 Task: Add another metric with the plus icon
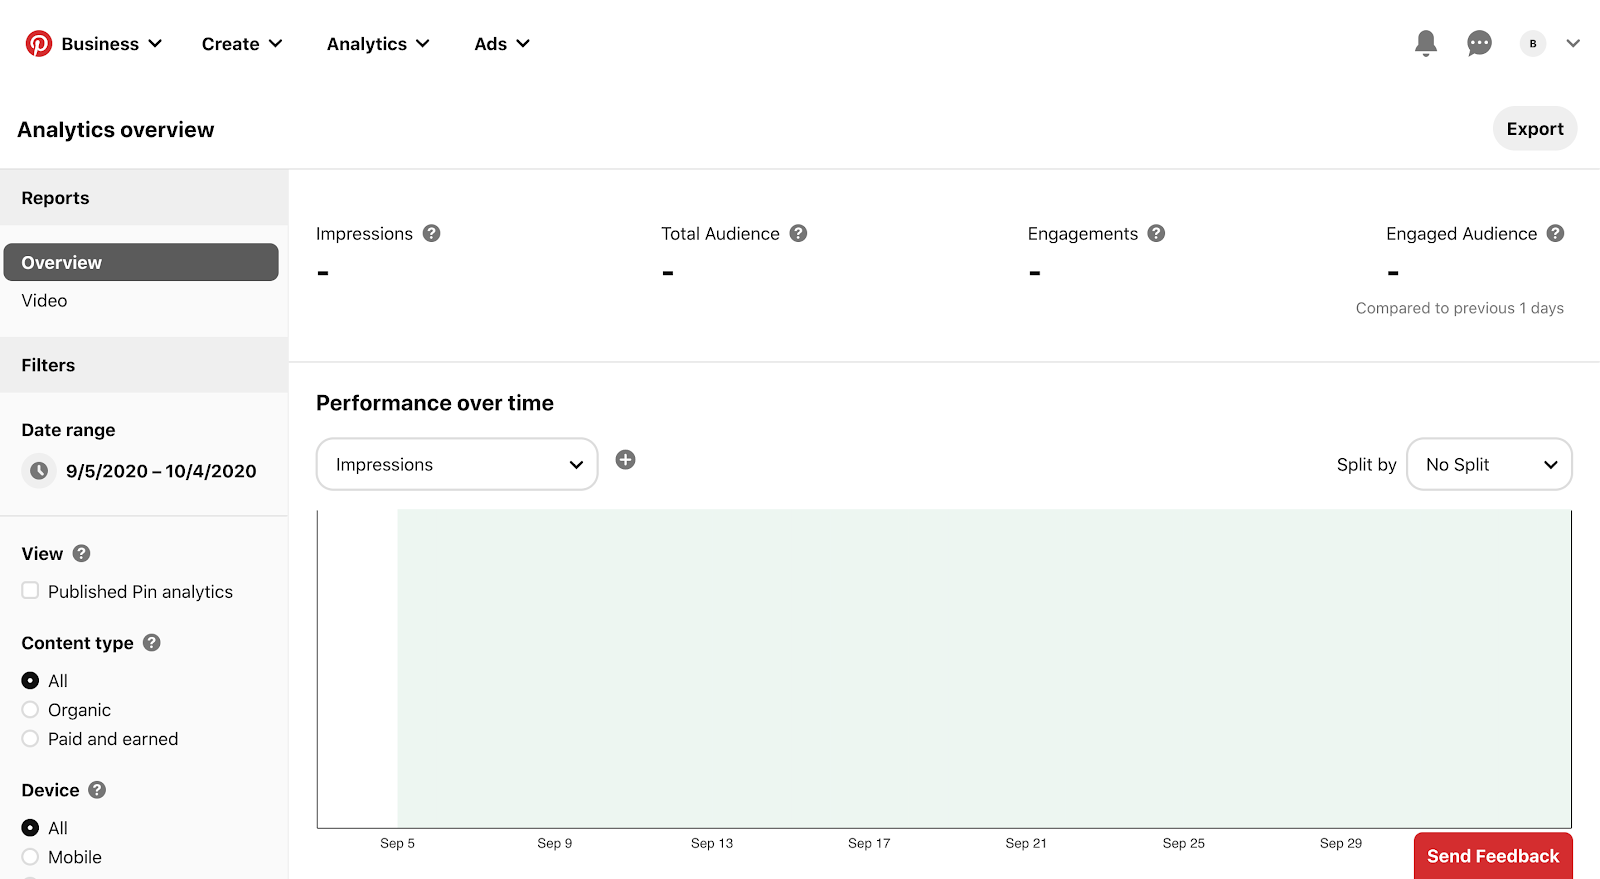click(625, 460)
